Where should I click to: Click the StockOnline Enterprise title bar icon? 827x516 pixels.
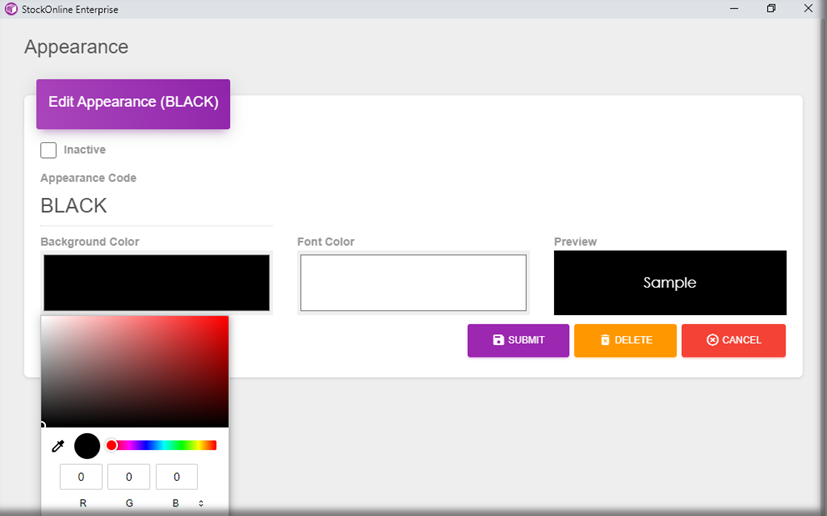tap(11, 9)
